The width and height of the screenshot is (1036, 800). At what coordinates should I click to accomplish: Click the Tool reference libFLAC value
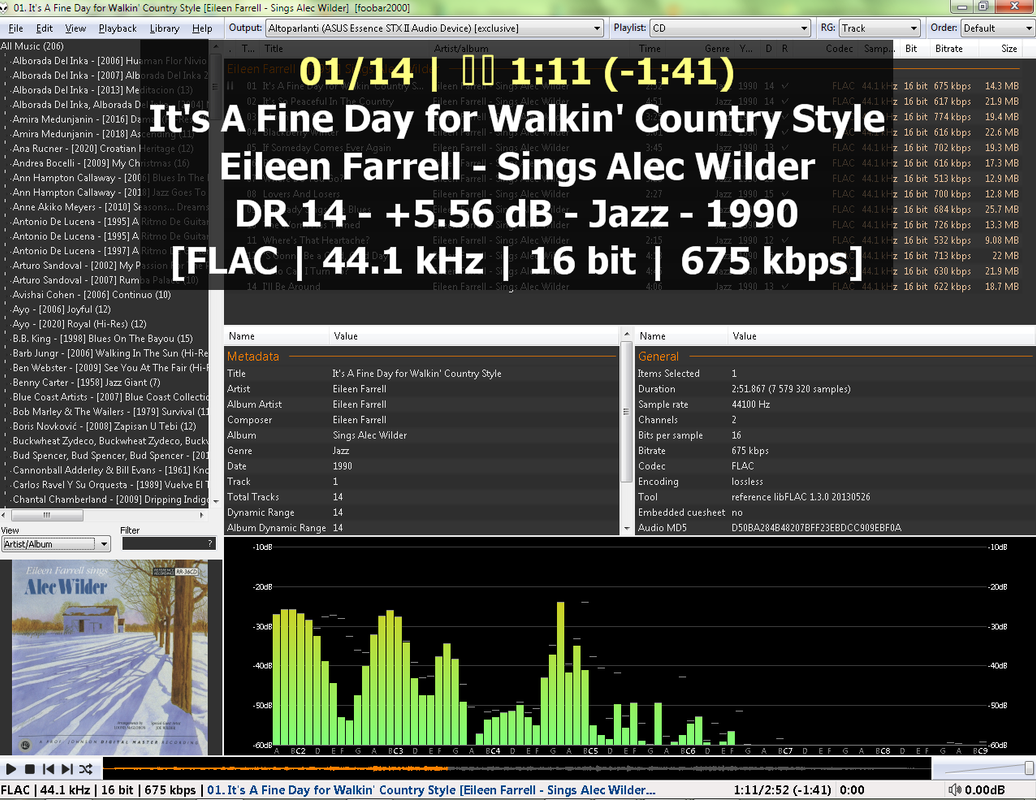click(x=801, y=497)
